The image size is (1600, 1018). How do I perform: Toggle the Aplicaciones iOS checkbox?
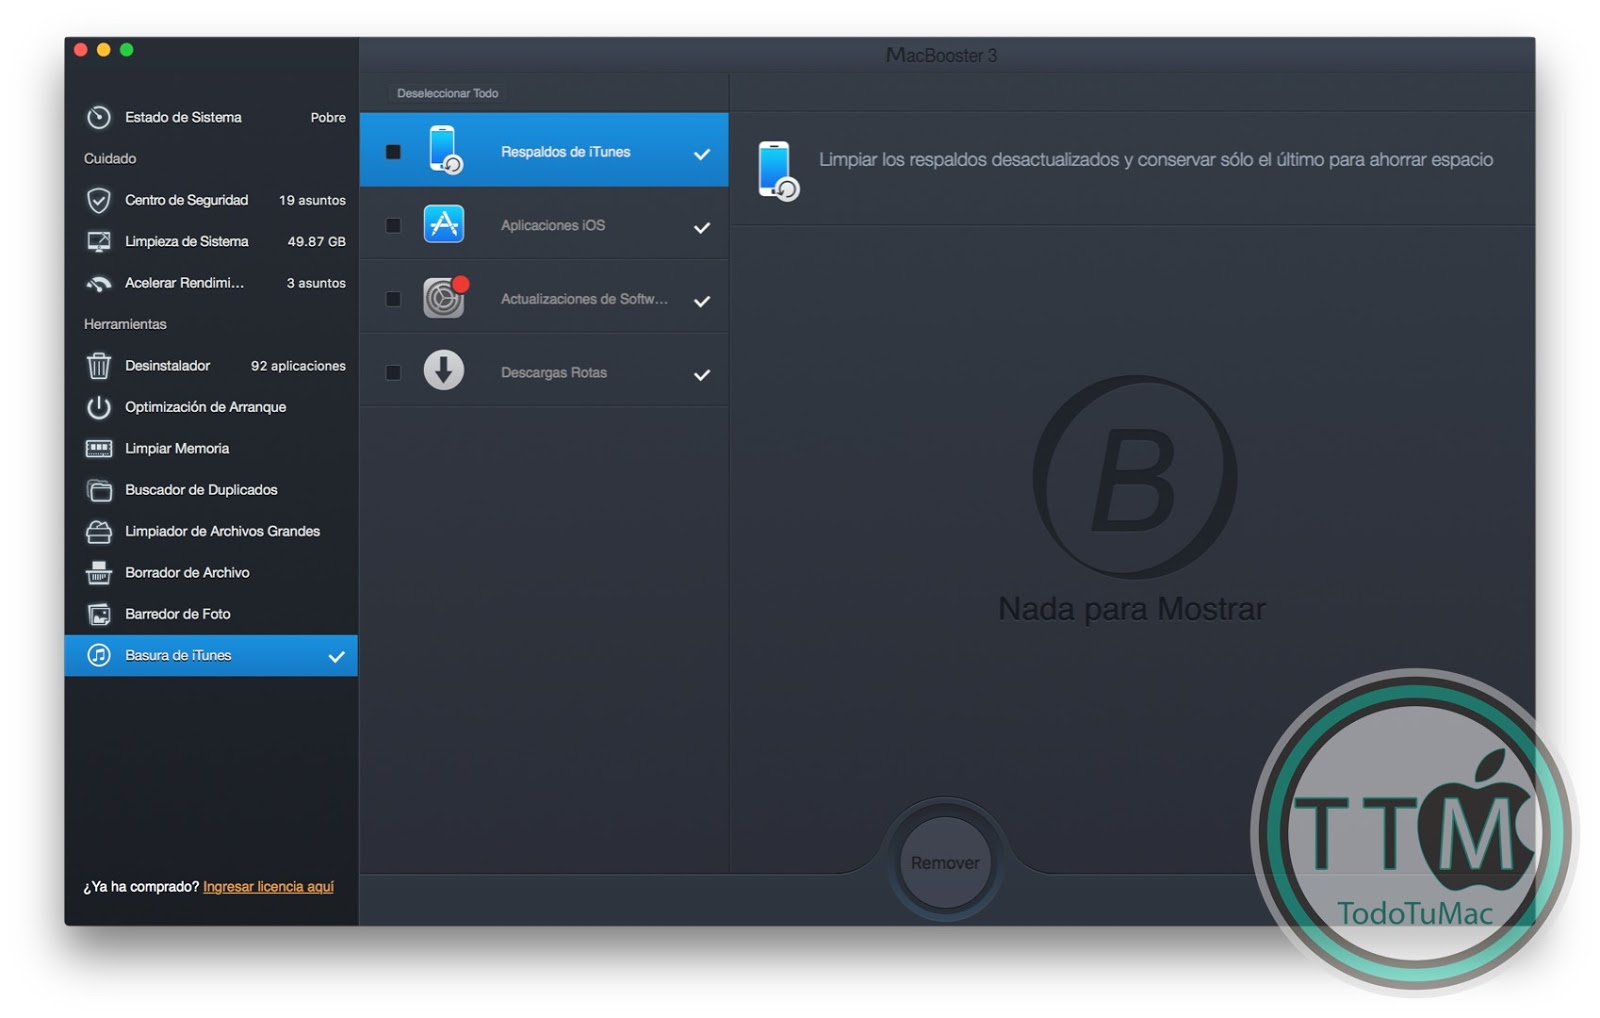[393, 225]
